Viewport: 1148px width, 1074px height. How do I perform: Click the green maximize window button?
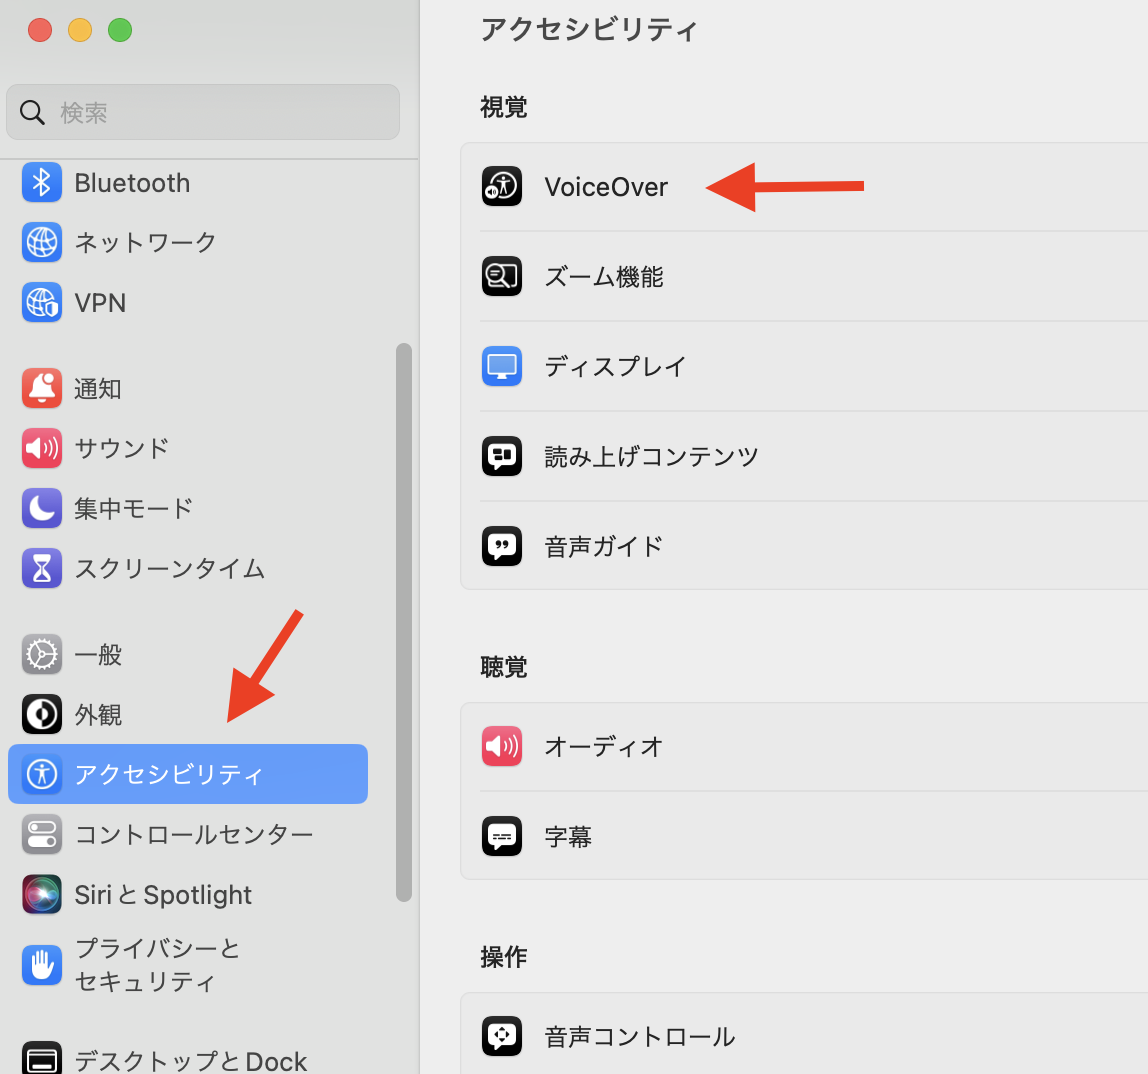[120, 30]
